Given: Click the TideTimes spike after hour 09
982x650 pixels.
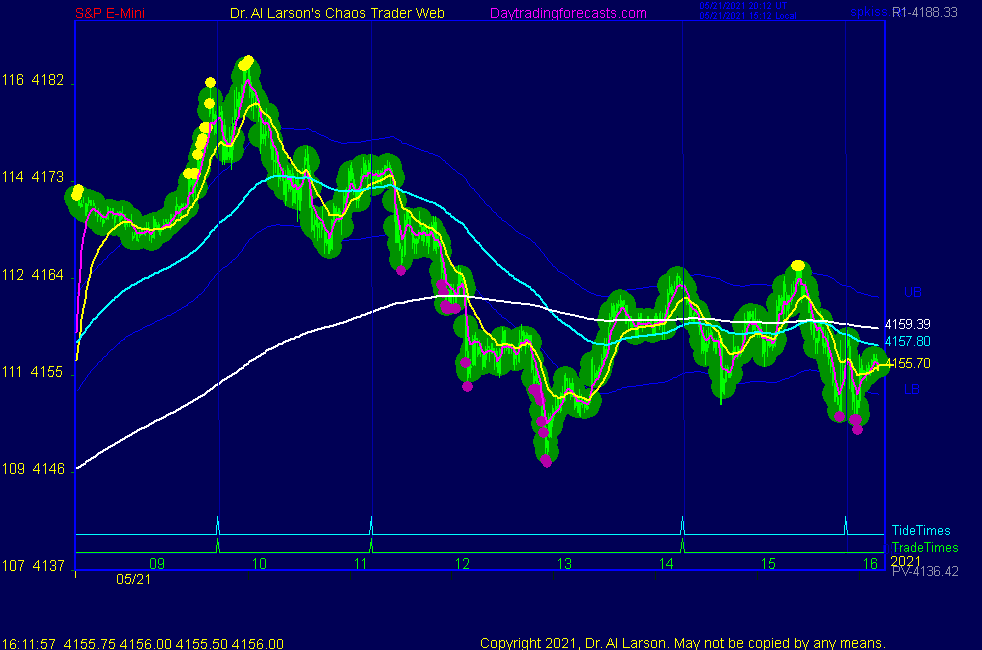Looking at the screenshot, I should 218,525.
